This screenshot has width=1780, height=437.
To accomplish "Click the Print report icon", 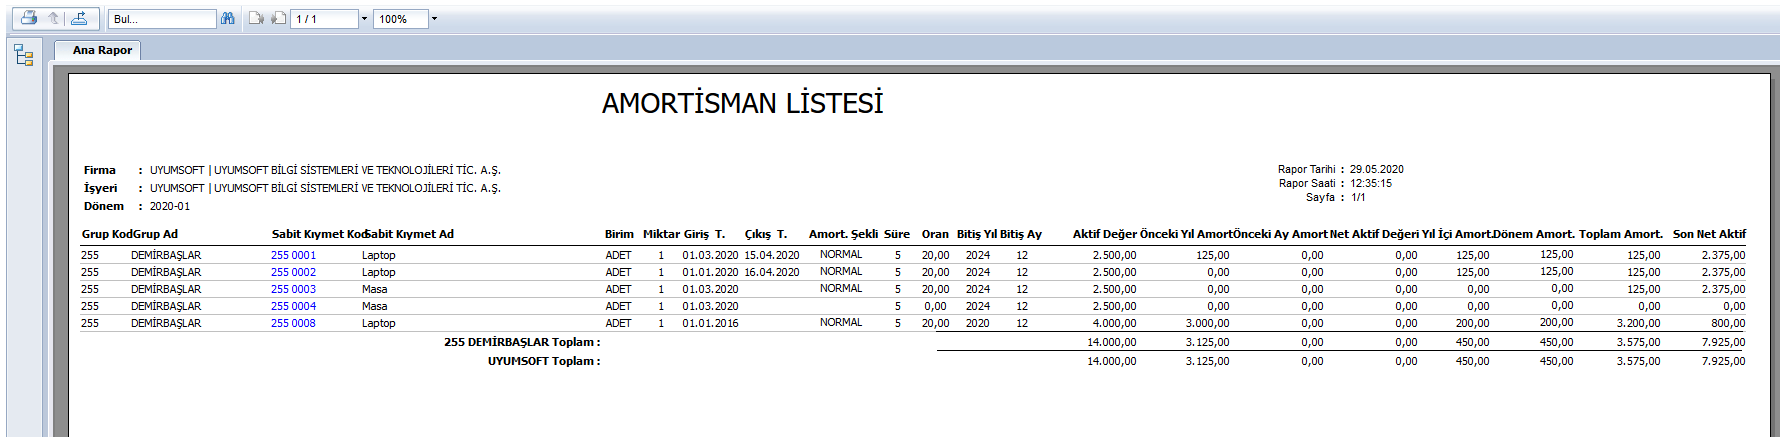I will [x=29, y=18].
